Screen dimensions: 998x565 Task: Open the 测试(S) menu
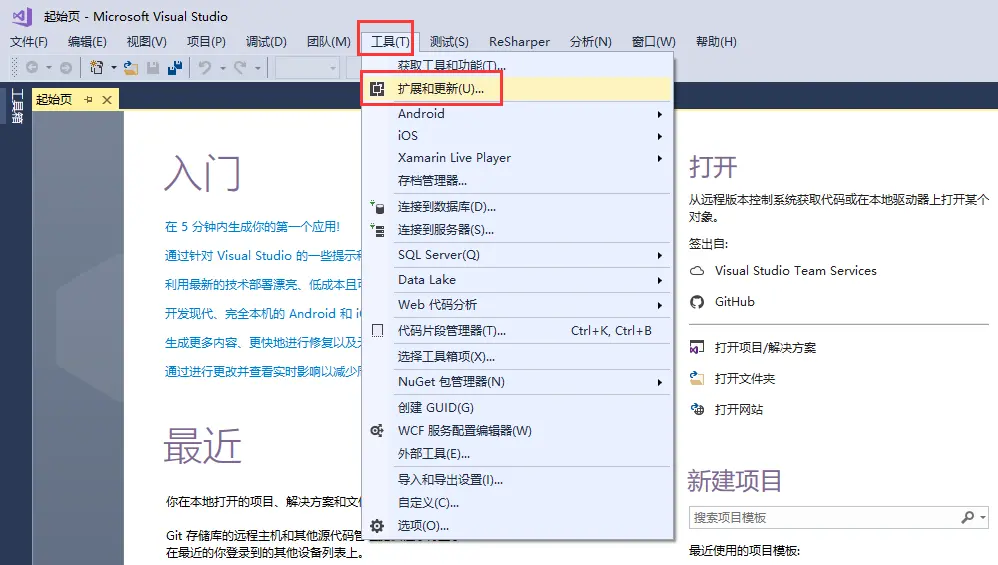point(449,42)
